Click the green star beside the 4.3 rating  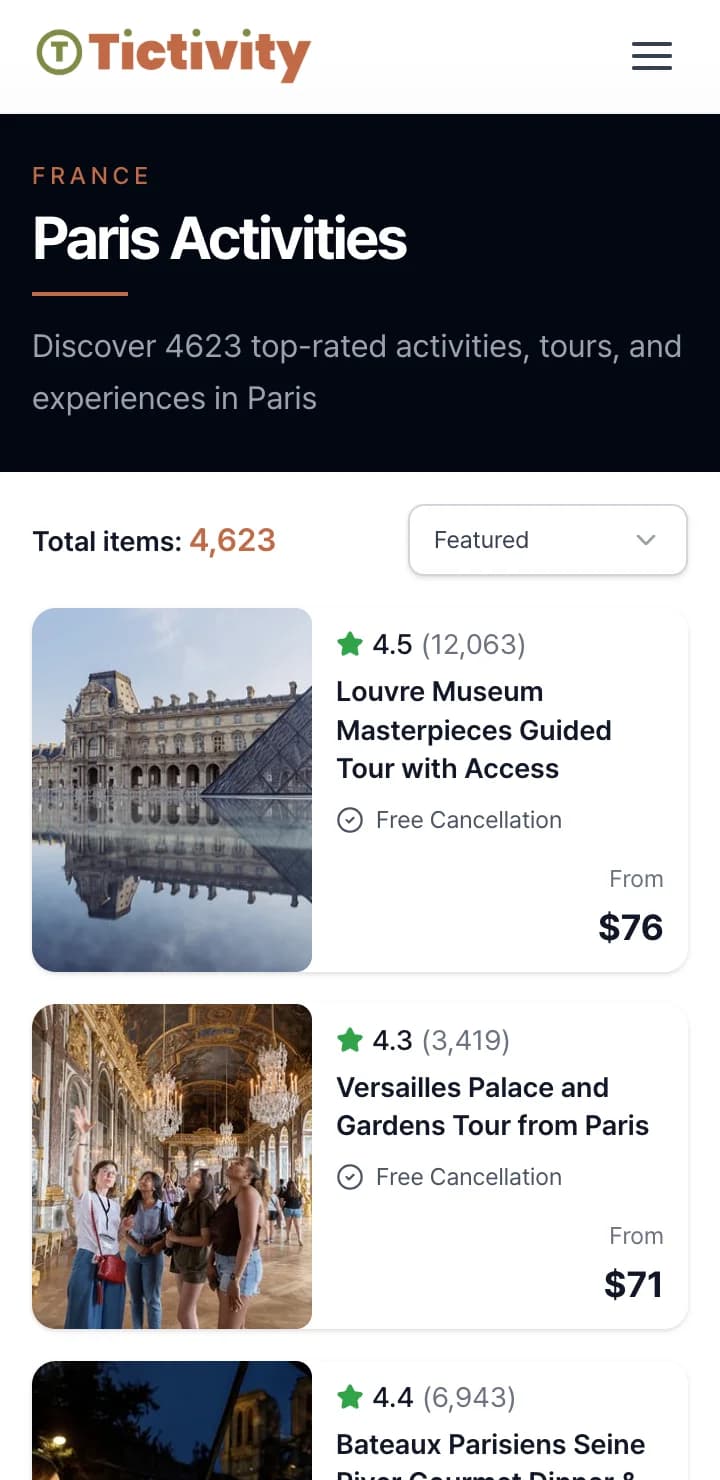(349, 1041)
